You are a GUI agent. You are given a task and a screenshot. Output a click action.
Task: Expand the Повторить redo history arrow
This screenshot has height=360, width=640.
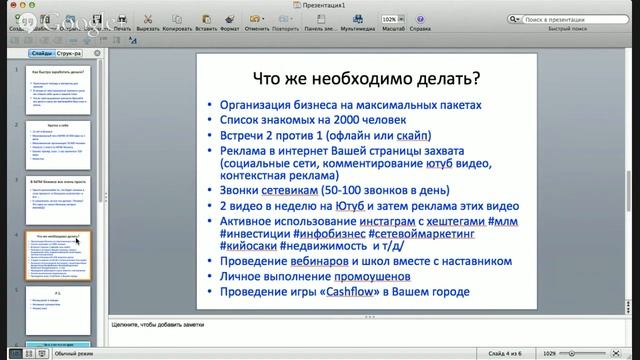pyautogui.click(x=292, y=19)
